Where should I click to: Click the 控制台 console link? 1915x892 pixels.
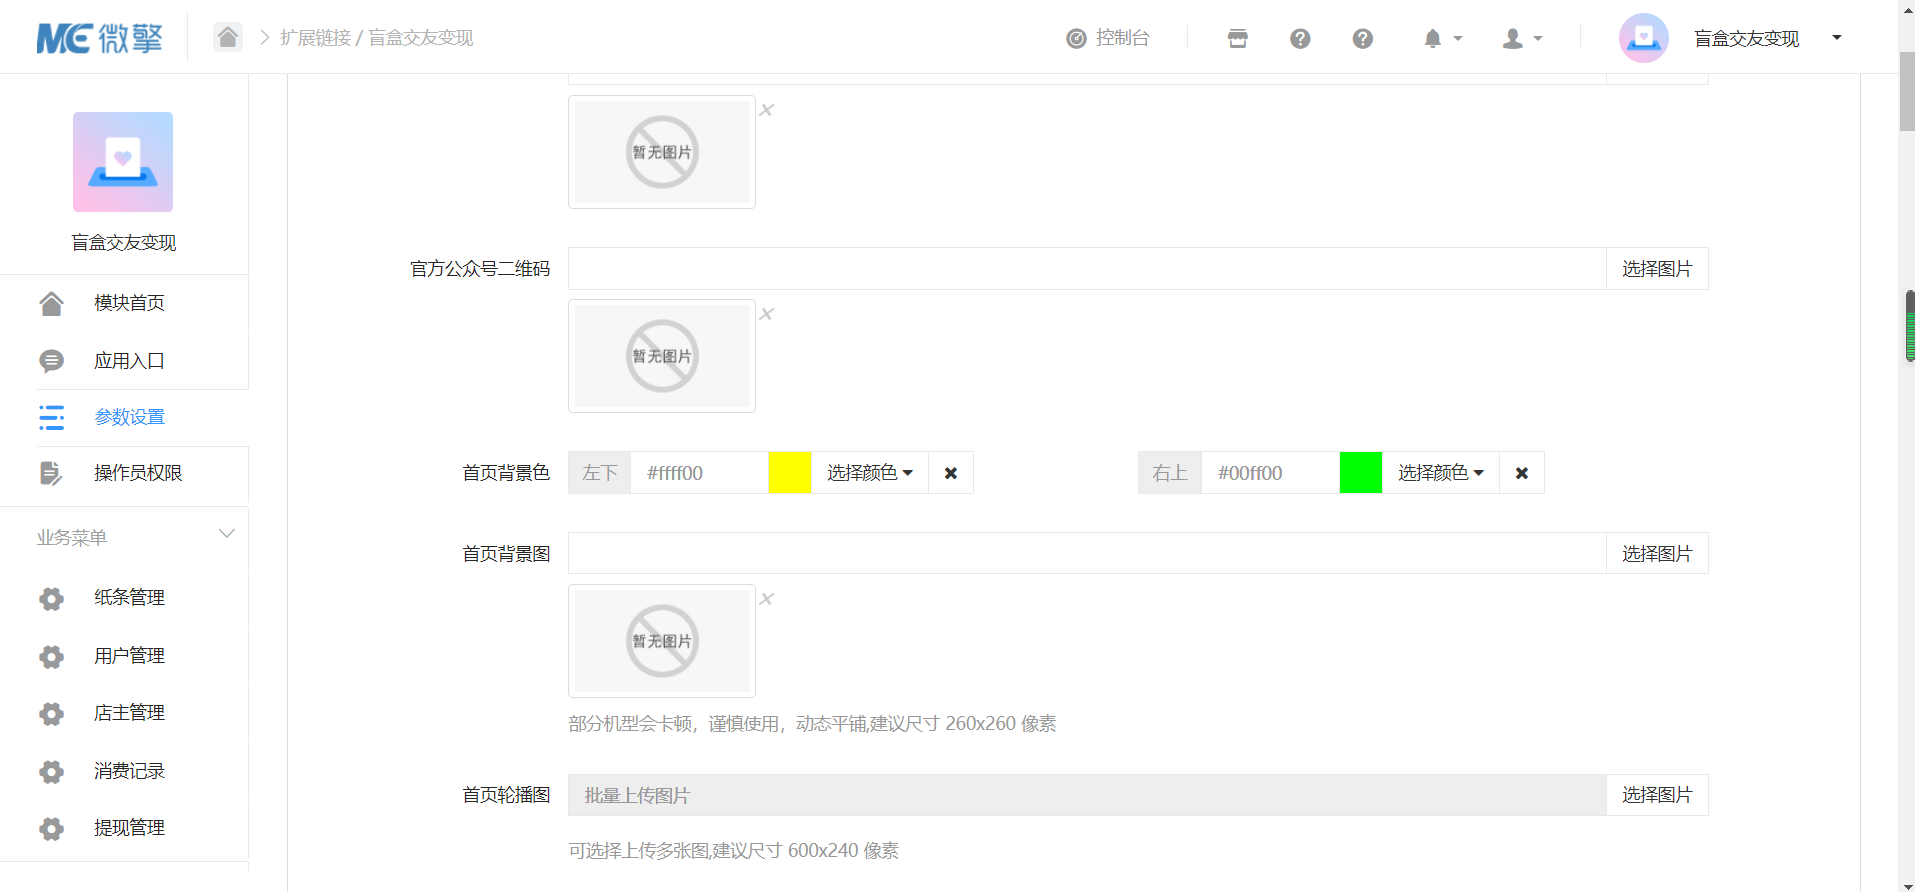coord(1108,38)
